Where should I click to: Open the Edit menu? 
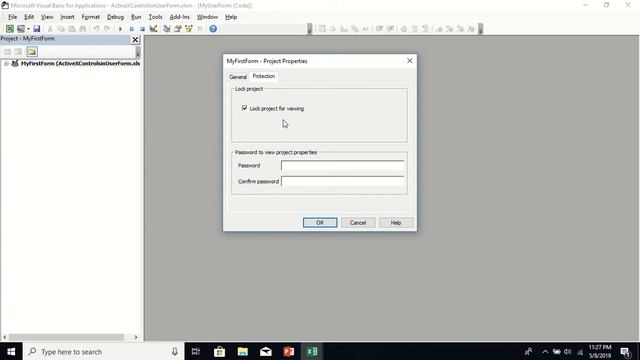29,17
